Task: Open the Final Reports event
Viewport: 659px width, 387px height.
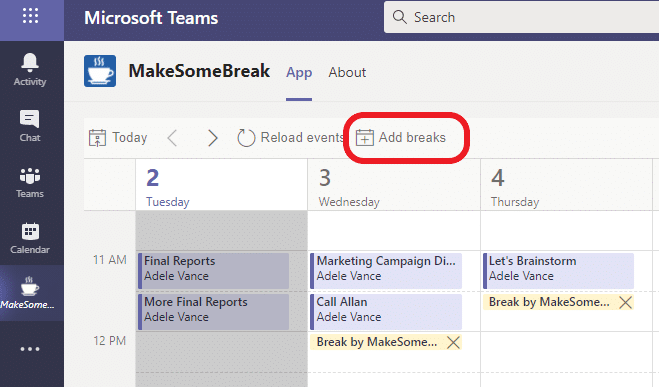Action: (214, 270)
